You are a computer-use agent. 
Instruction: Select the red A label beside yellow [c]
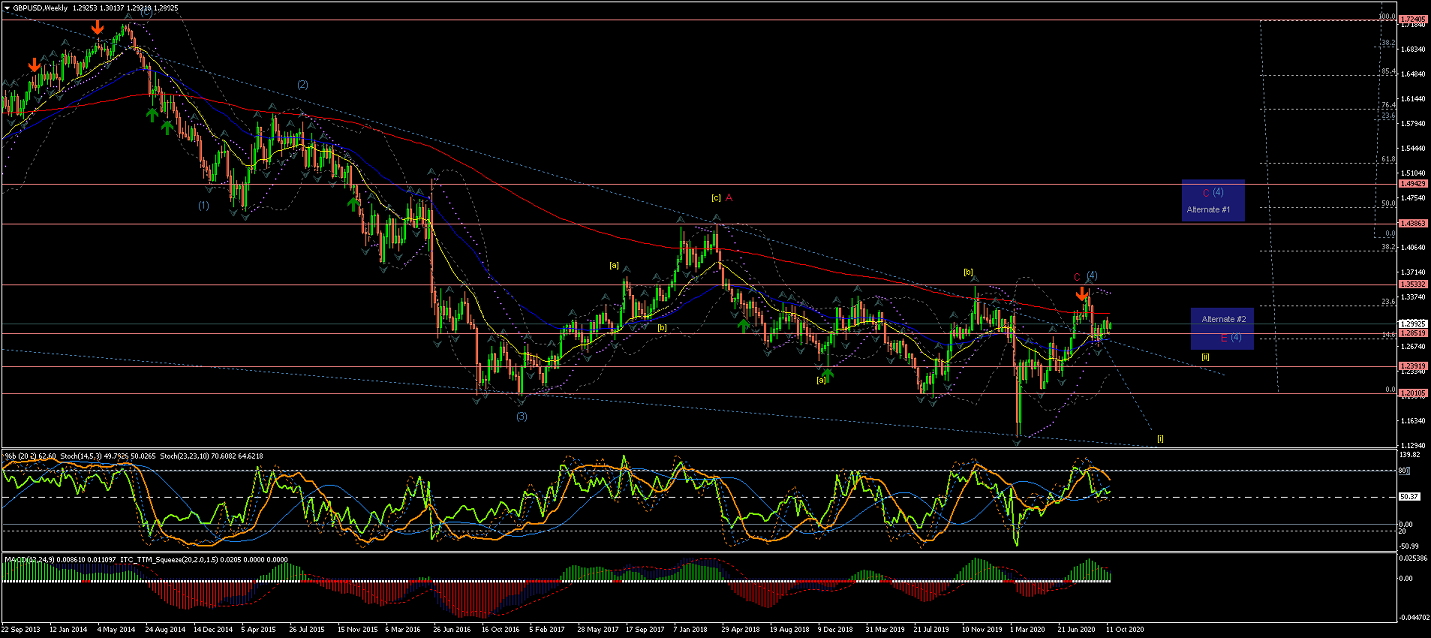click(729, 197)
